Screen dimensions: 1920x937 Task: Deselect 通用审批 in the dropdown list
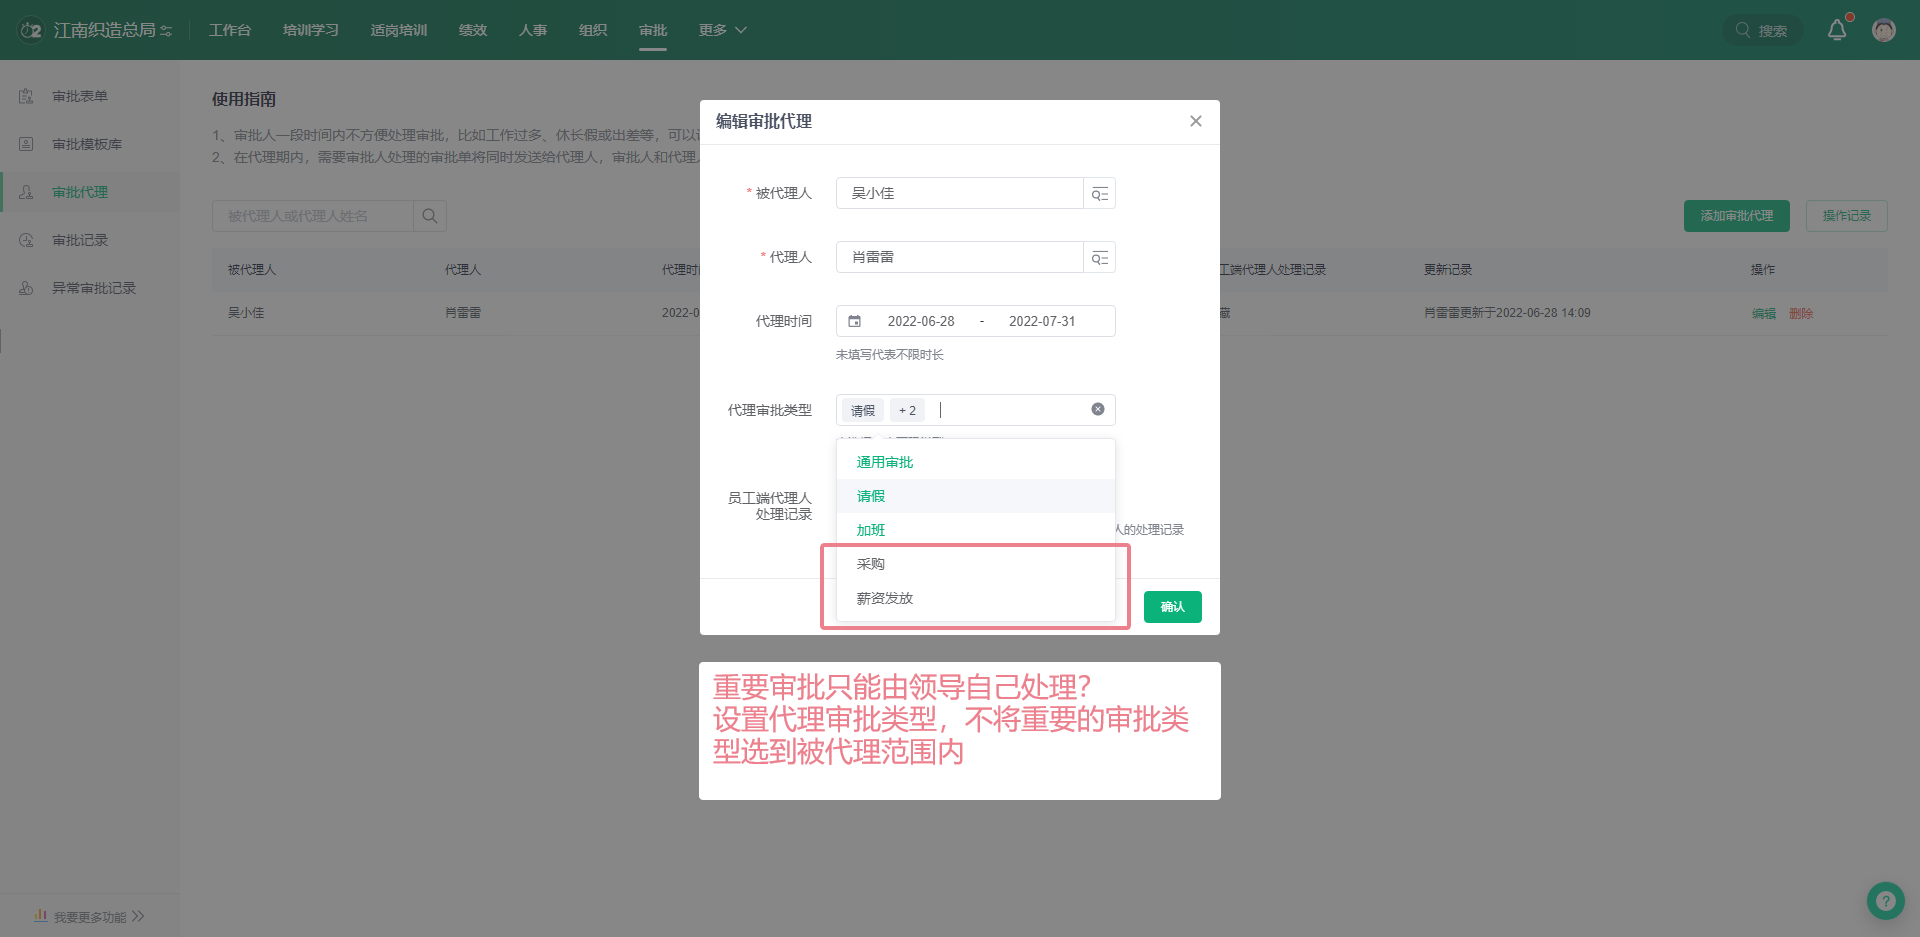[x=885, y=462]
